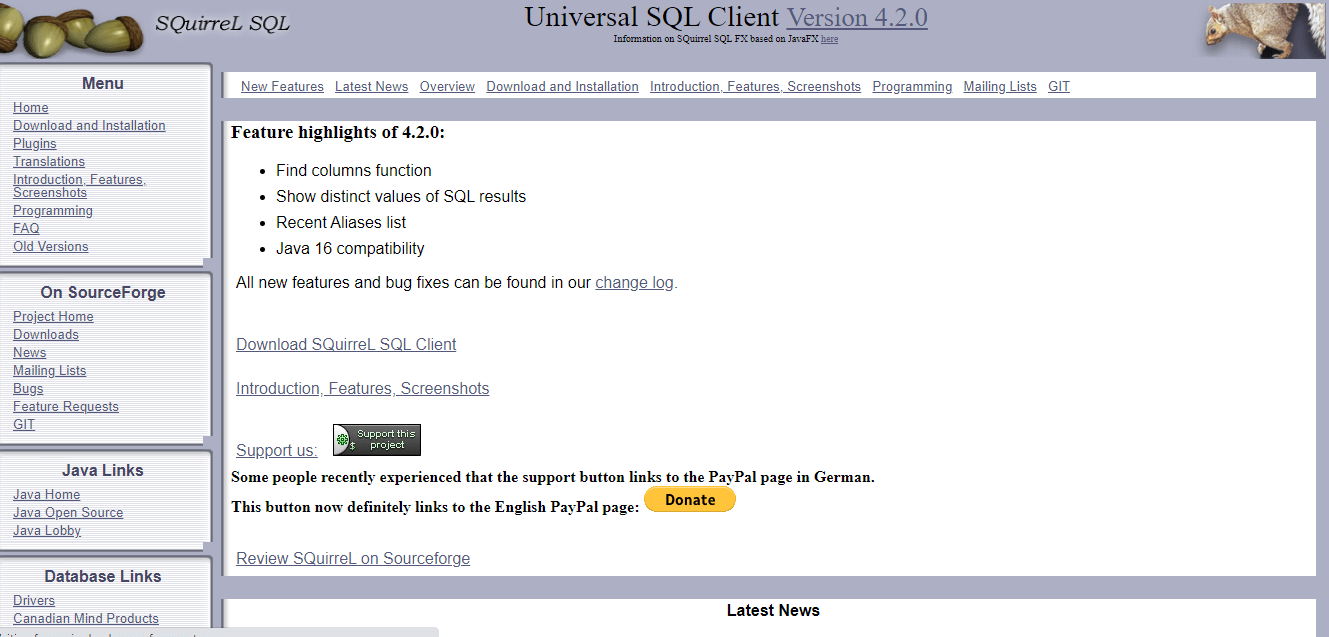Open Canadian Mind Products link
This screenshot has height=637, width=1329.
[x=86, y=619]
